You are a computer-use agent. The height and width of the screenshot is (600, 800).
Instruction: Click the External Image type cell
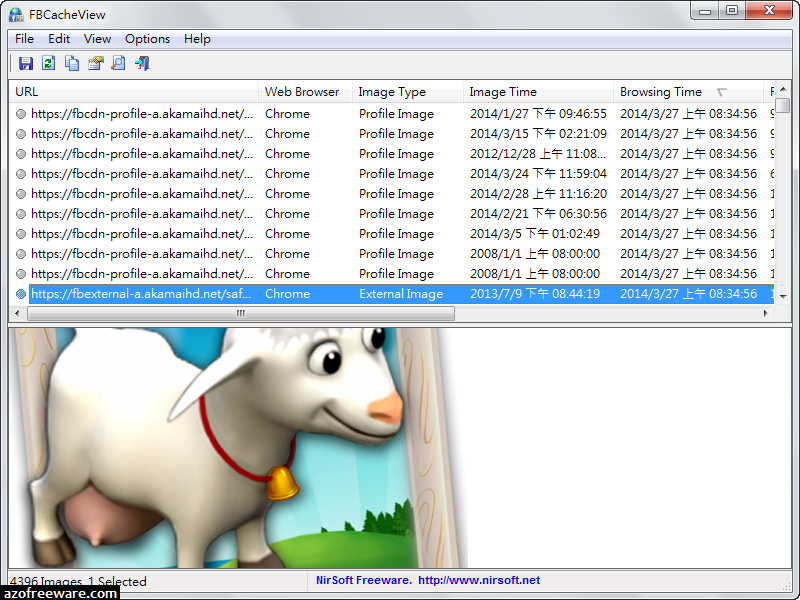coord(401,294)
